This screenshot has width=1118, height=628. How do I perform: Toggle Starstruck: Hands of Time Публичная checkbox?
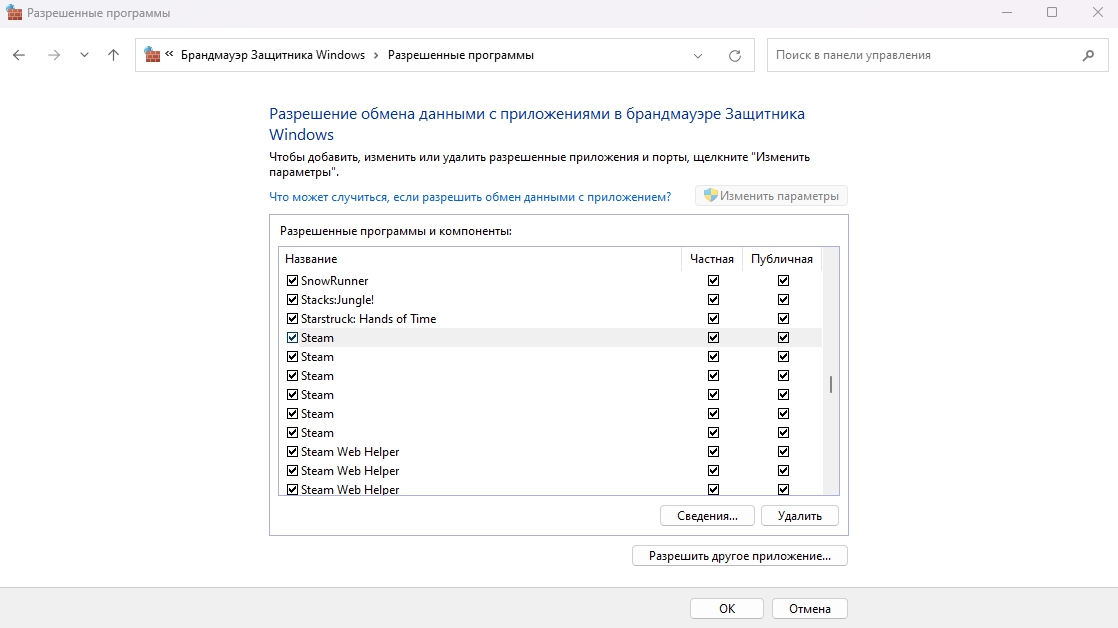[783, 319]
